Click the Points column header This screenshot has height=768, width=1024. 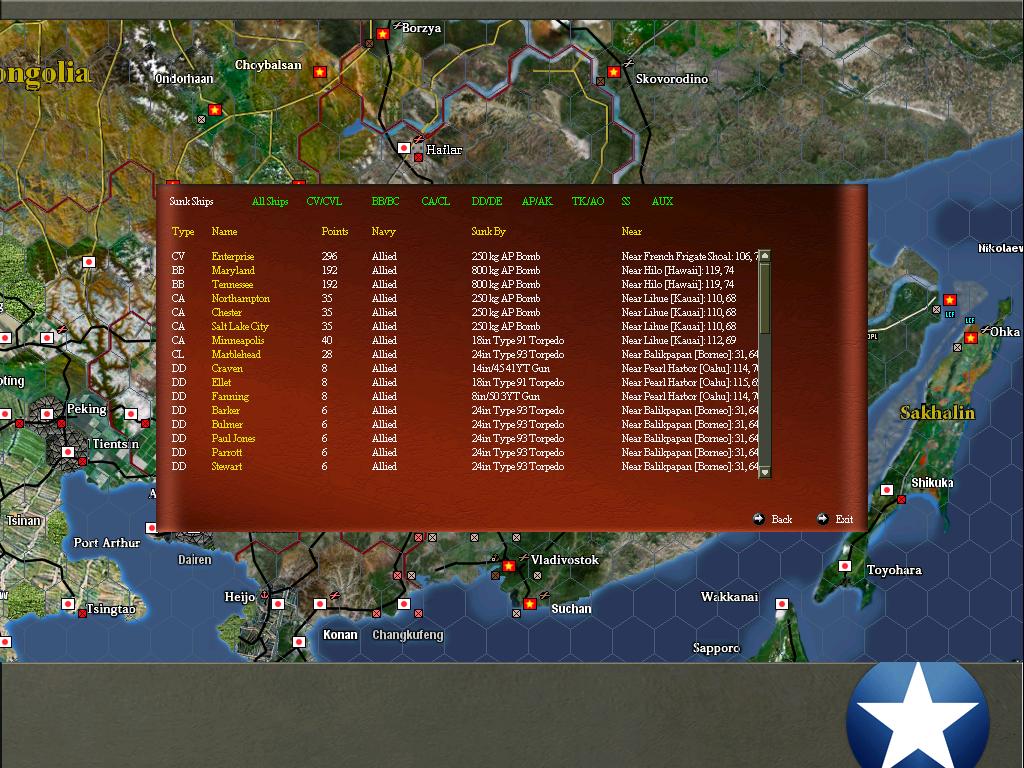point(334,231)
